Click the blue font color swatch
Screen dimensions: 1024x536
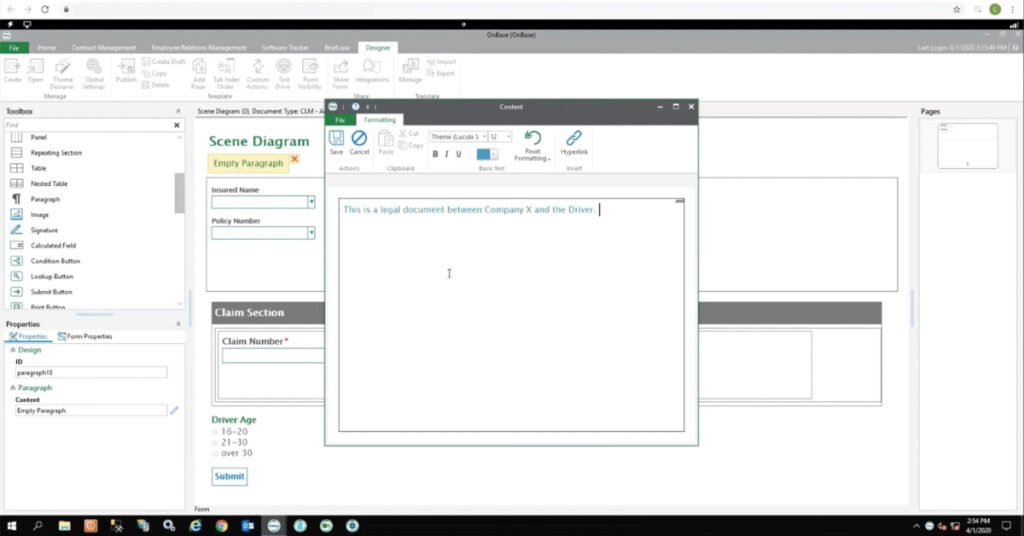[484, 154]
